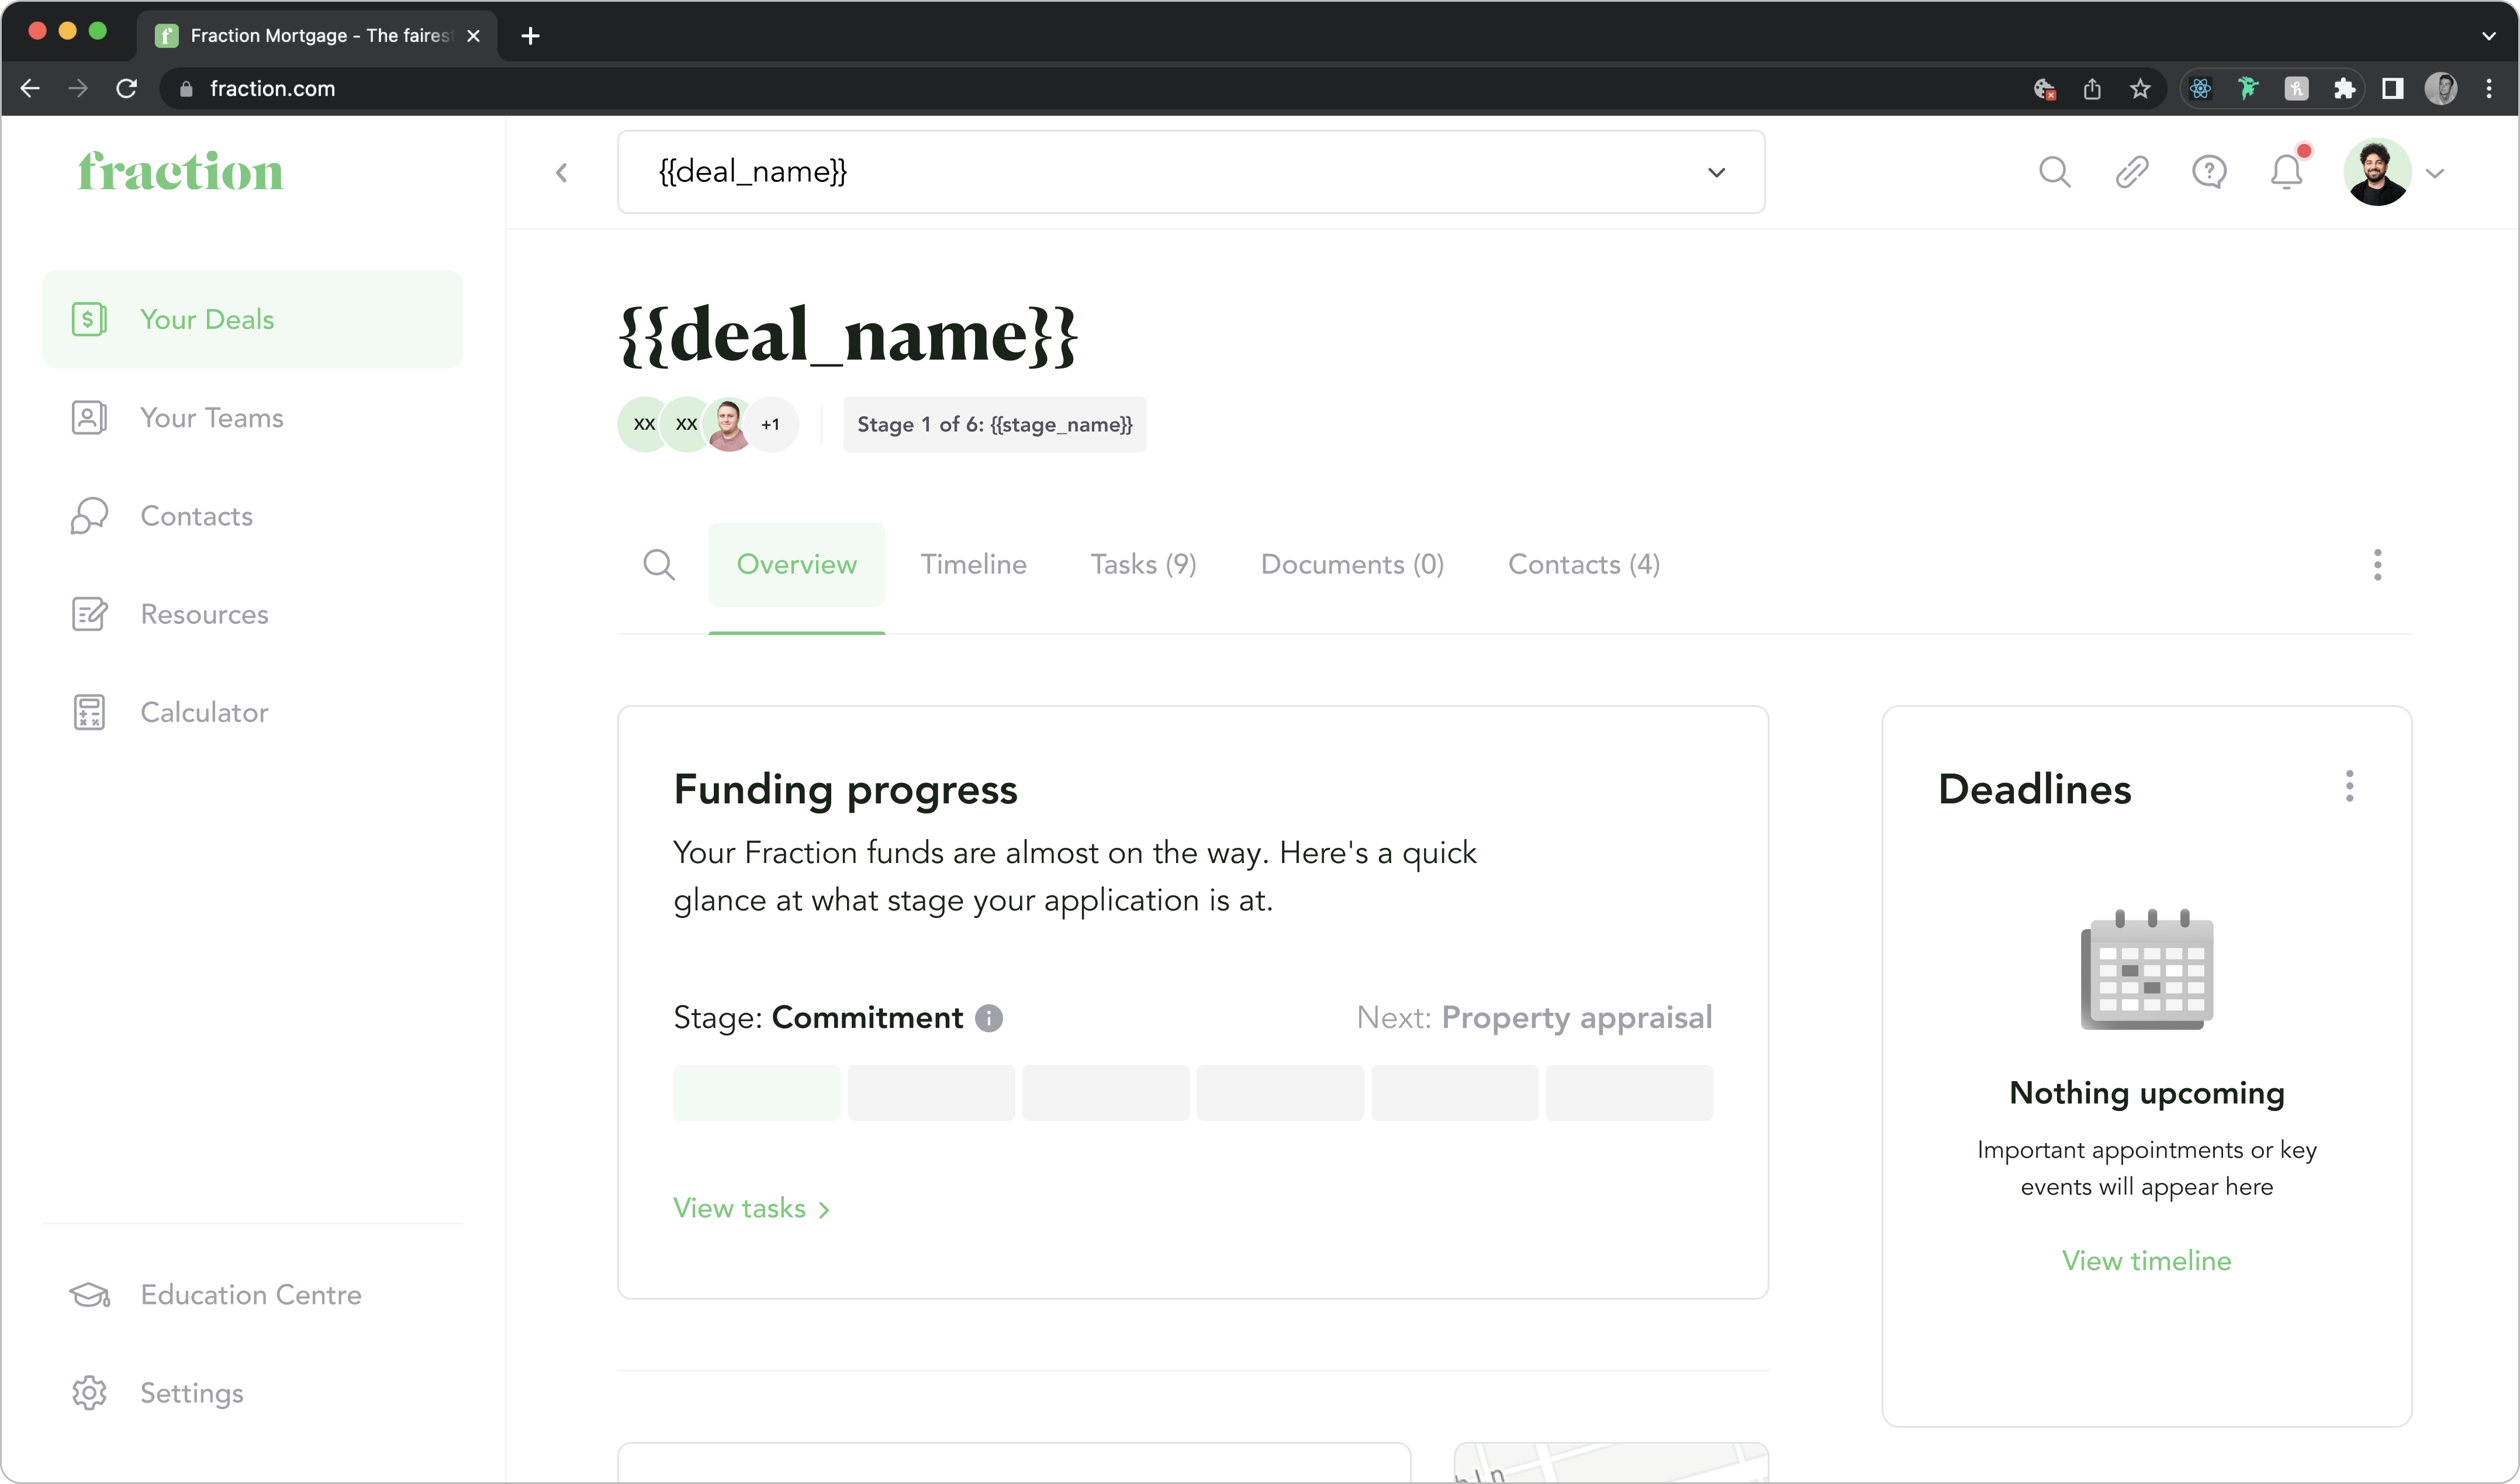Expand the profile menu chevron
The image size is (2520, 1484).
point(2435,173)
